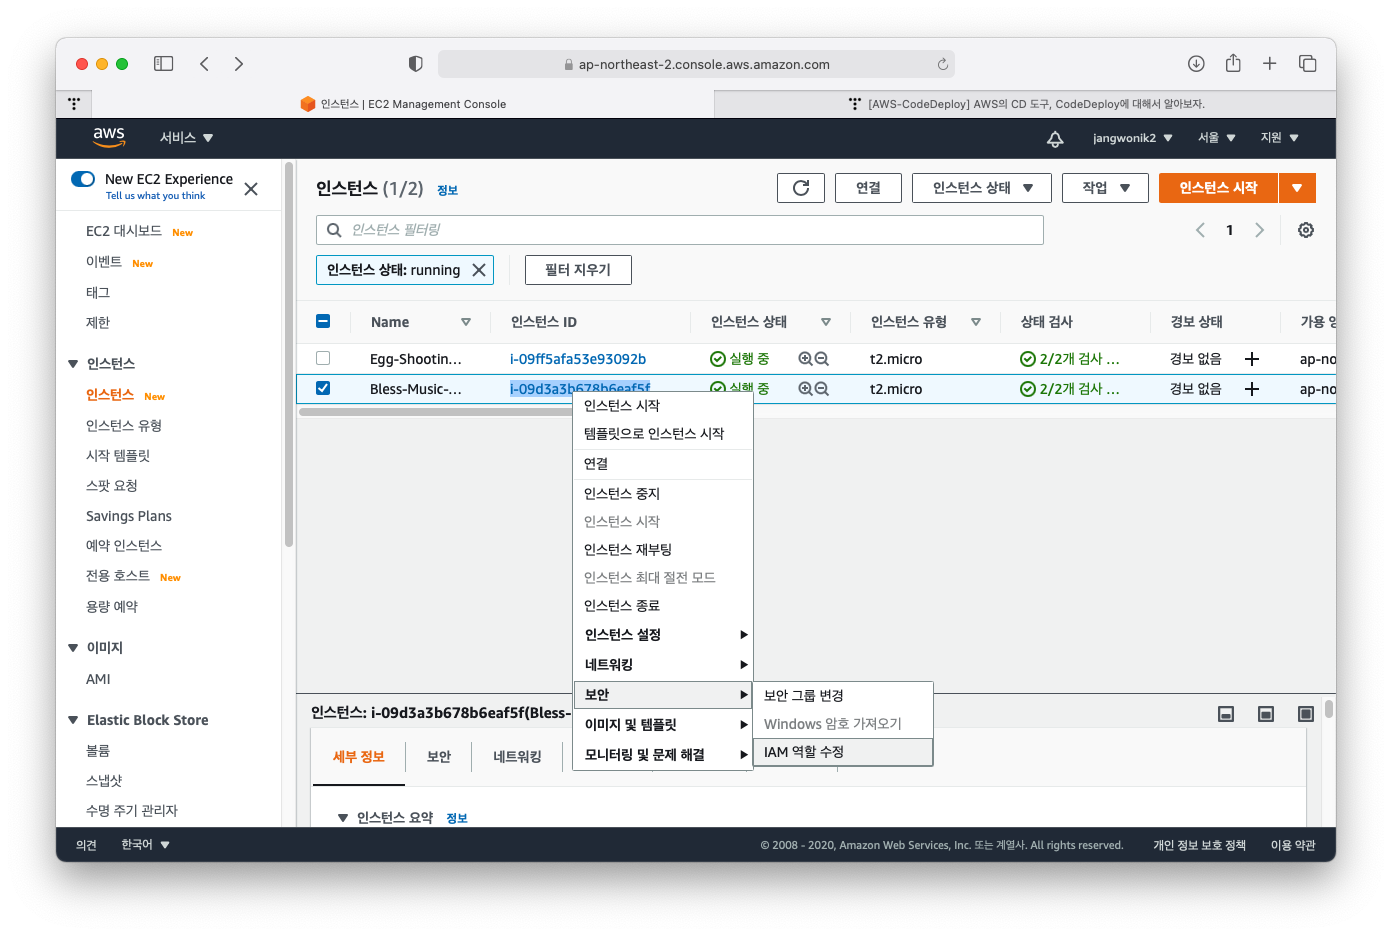Refresh the instances list

pyautogui.click(x=801, y=188)
